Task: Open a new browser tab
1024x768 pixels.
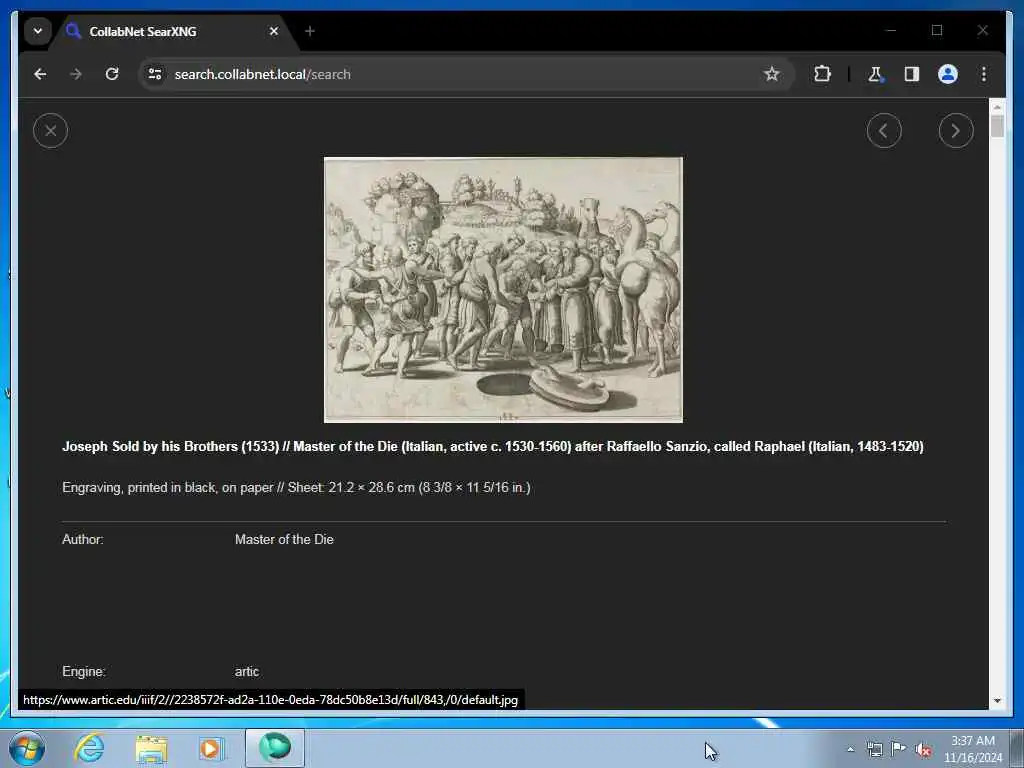Action: tap(310, 31)
